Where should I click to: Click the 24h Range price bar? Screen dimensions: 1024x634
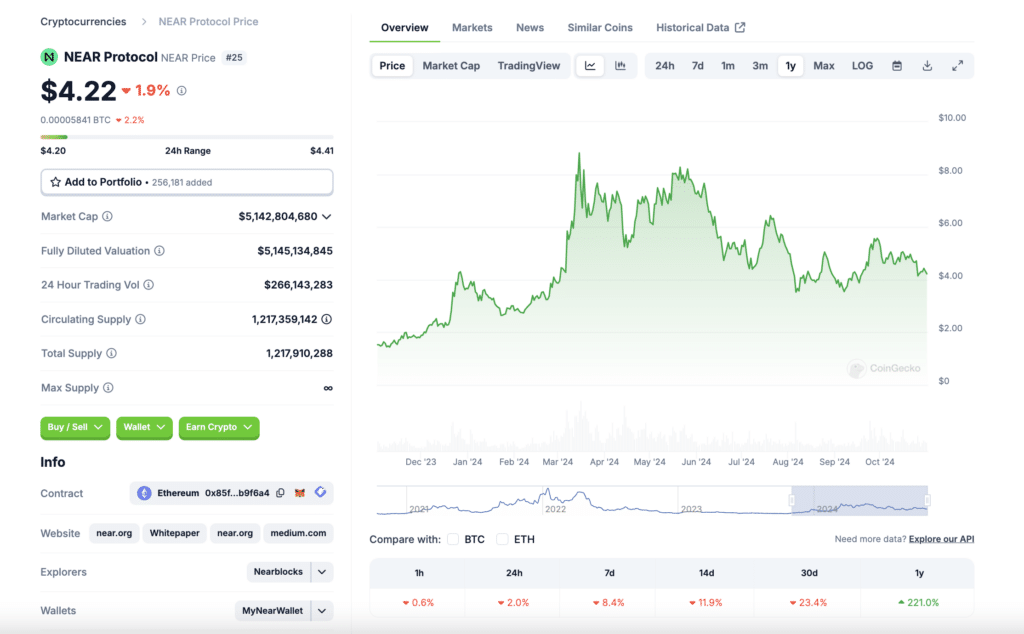(187, 136)
